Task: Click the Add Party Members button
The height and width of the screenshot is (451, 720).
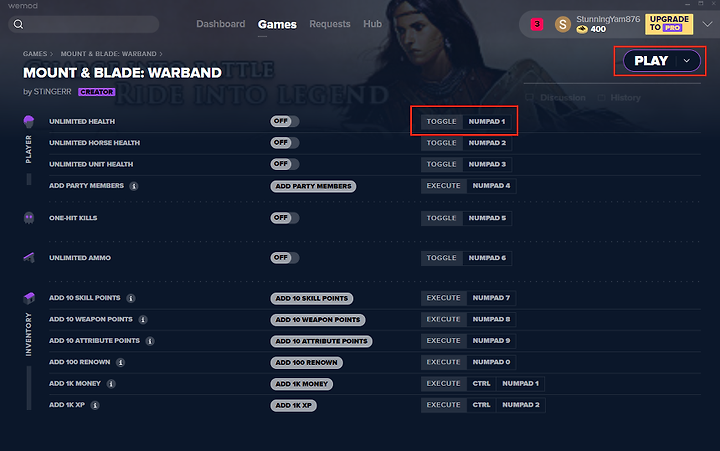Action: [313, 186]
